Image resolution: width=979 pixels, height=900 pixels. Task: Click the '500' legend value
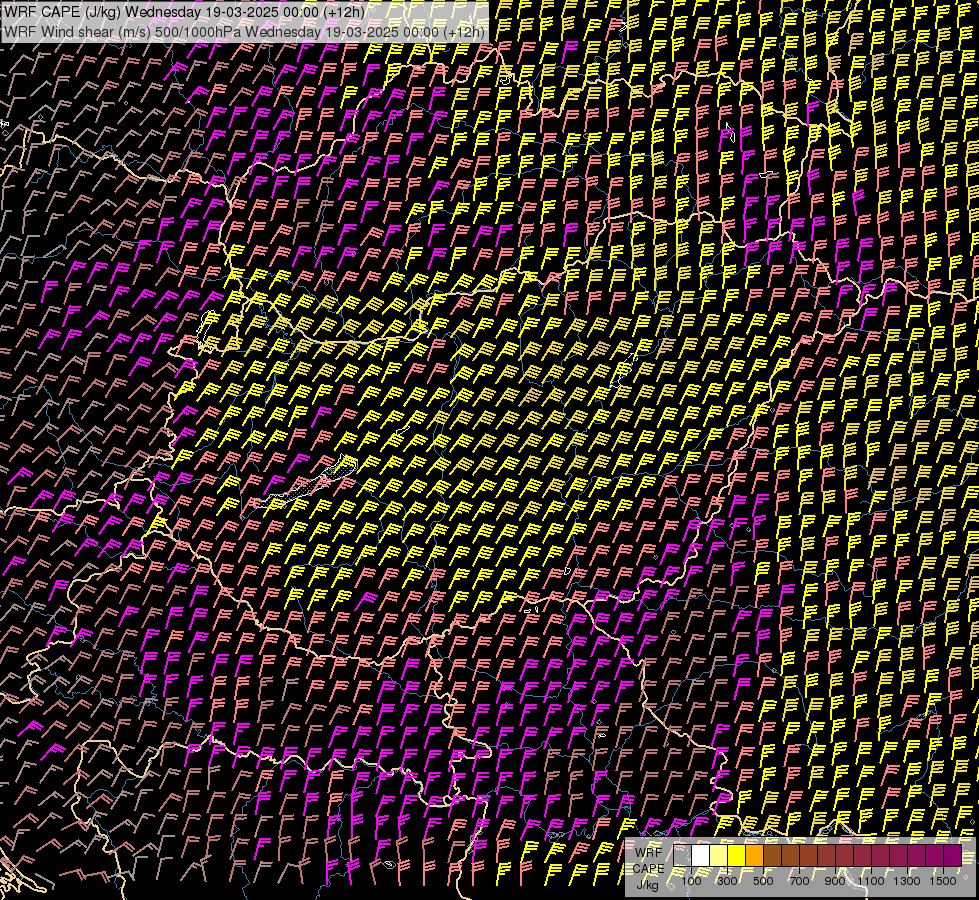(x=763, y=881)
